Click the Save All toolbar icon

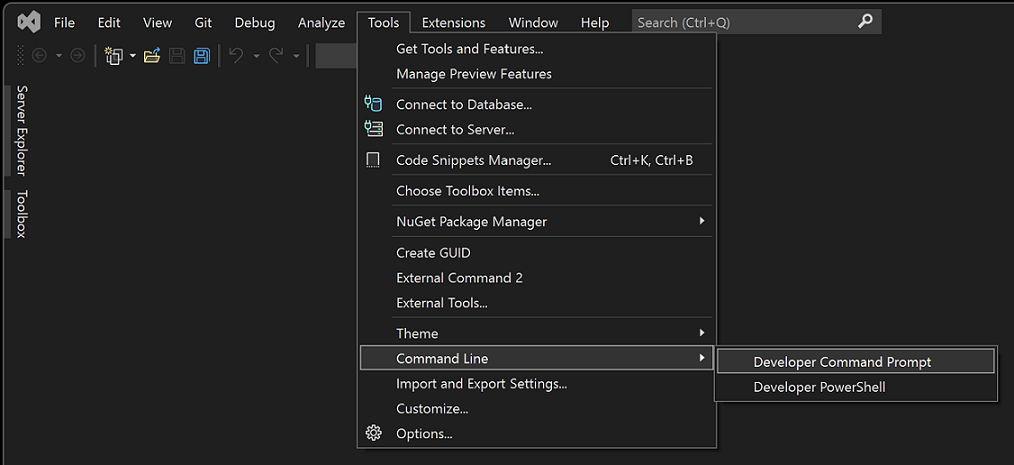pos(202,56)
